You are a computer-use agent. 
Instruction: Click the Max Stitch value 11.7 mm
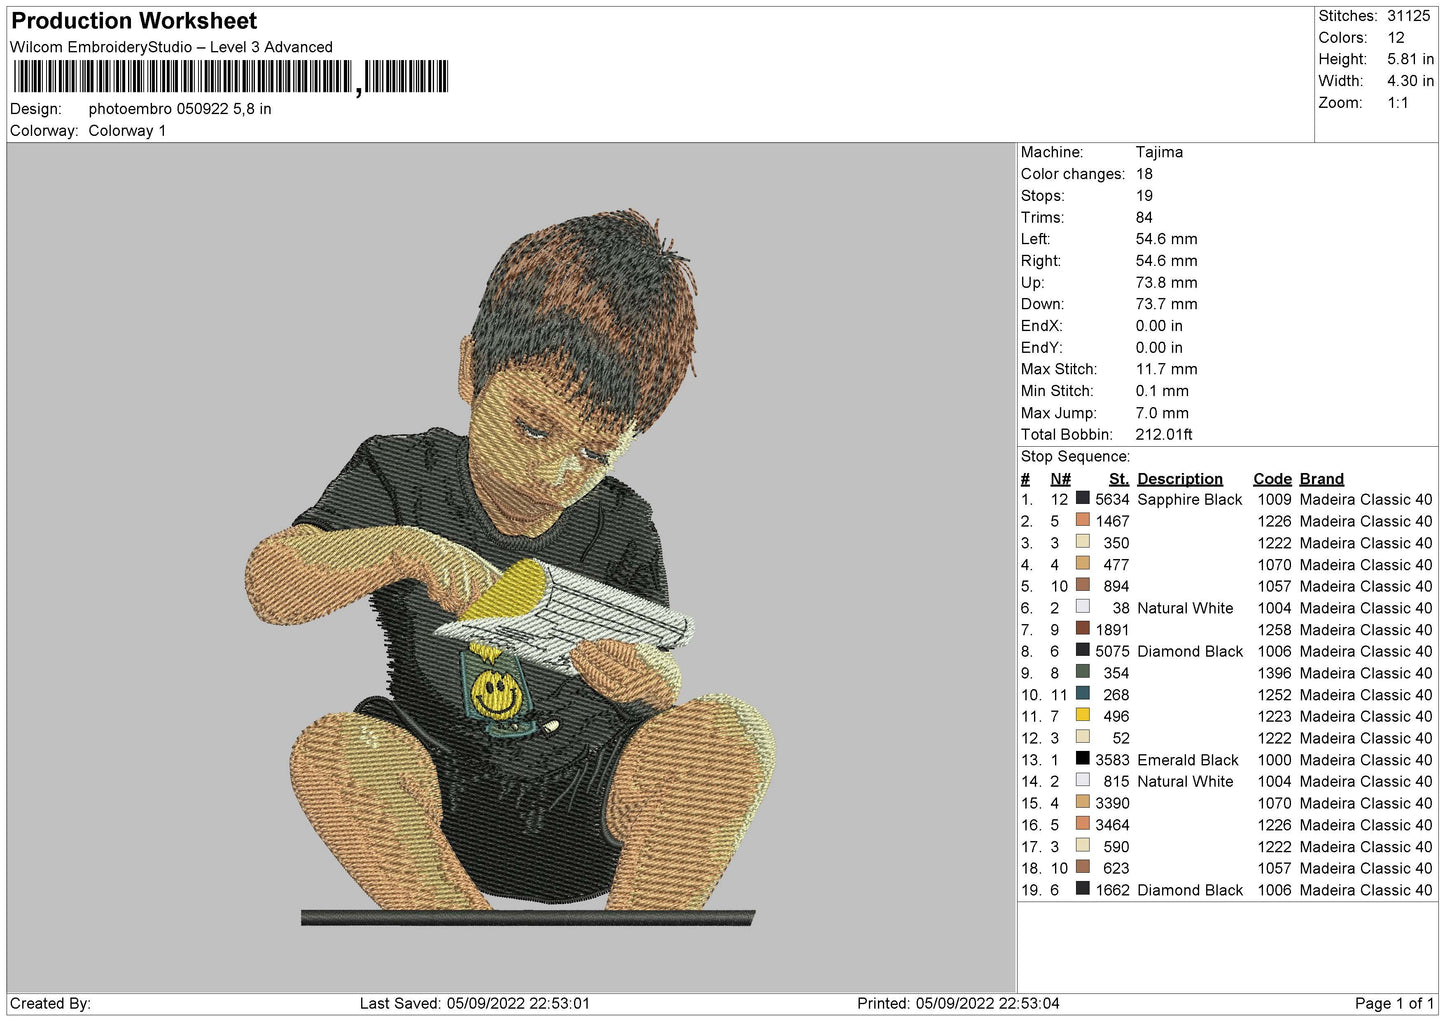(x=1166, y=369)
